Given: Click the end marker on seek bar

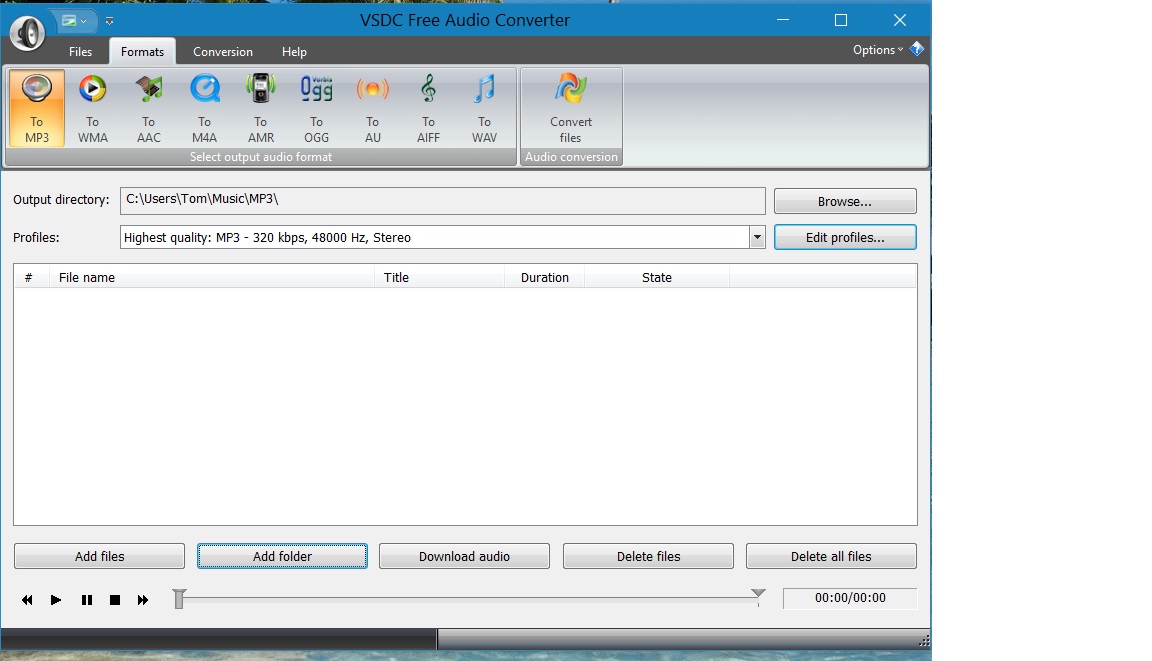Looking at the screenshot, I should (x=758, y=593).
